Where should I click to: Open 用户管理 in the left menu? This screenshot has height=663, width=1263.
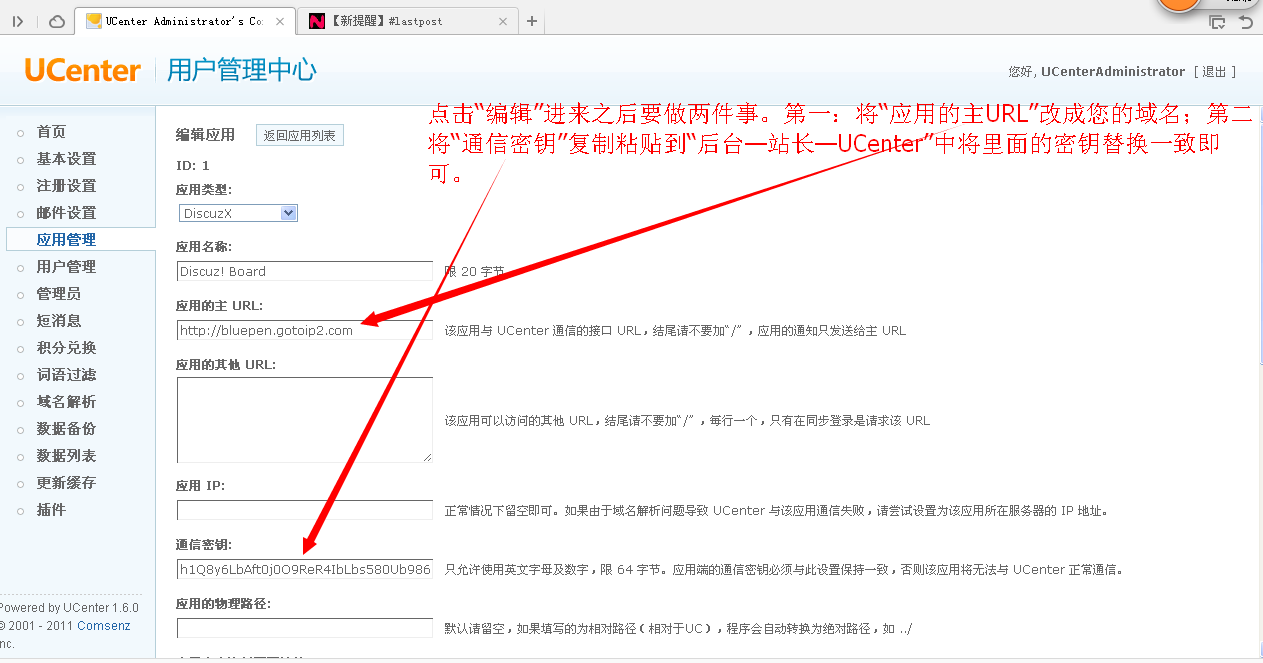(x=66, y=267)
